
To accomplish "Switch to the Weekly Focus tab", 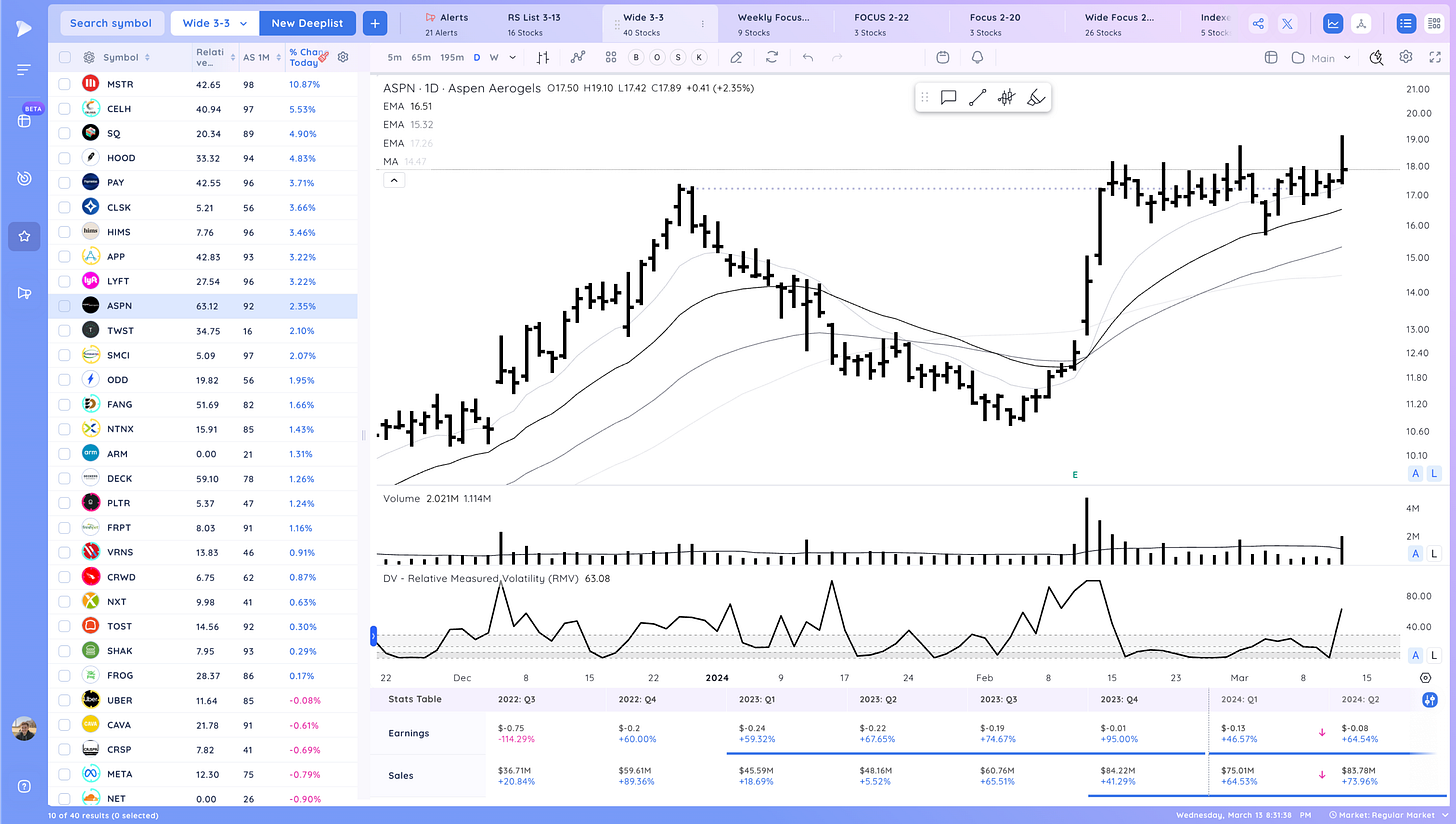I will pyautogui.click(x=772, y=24).
